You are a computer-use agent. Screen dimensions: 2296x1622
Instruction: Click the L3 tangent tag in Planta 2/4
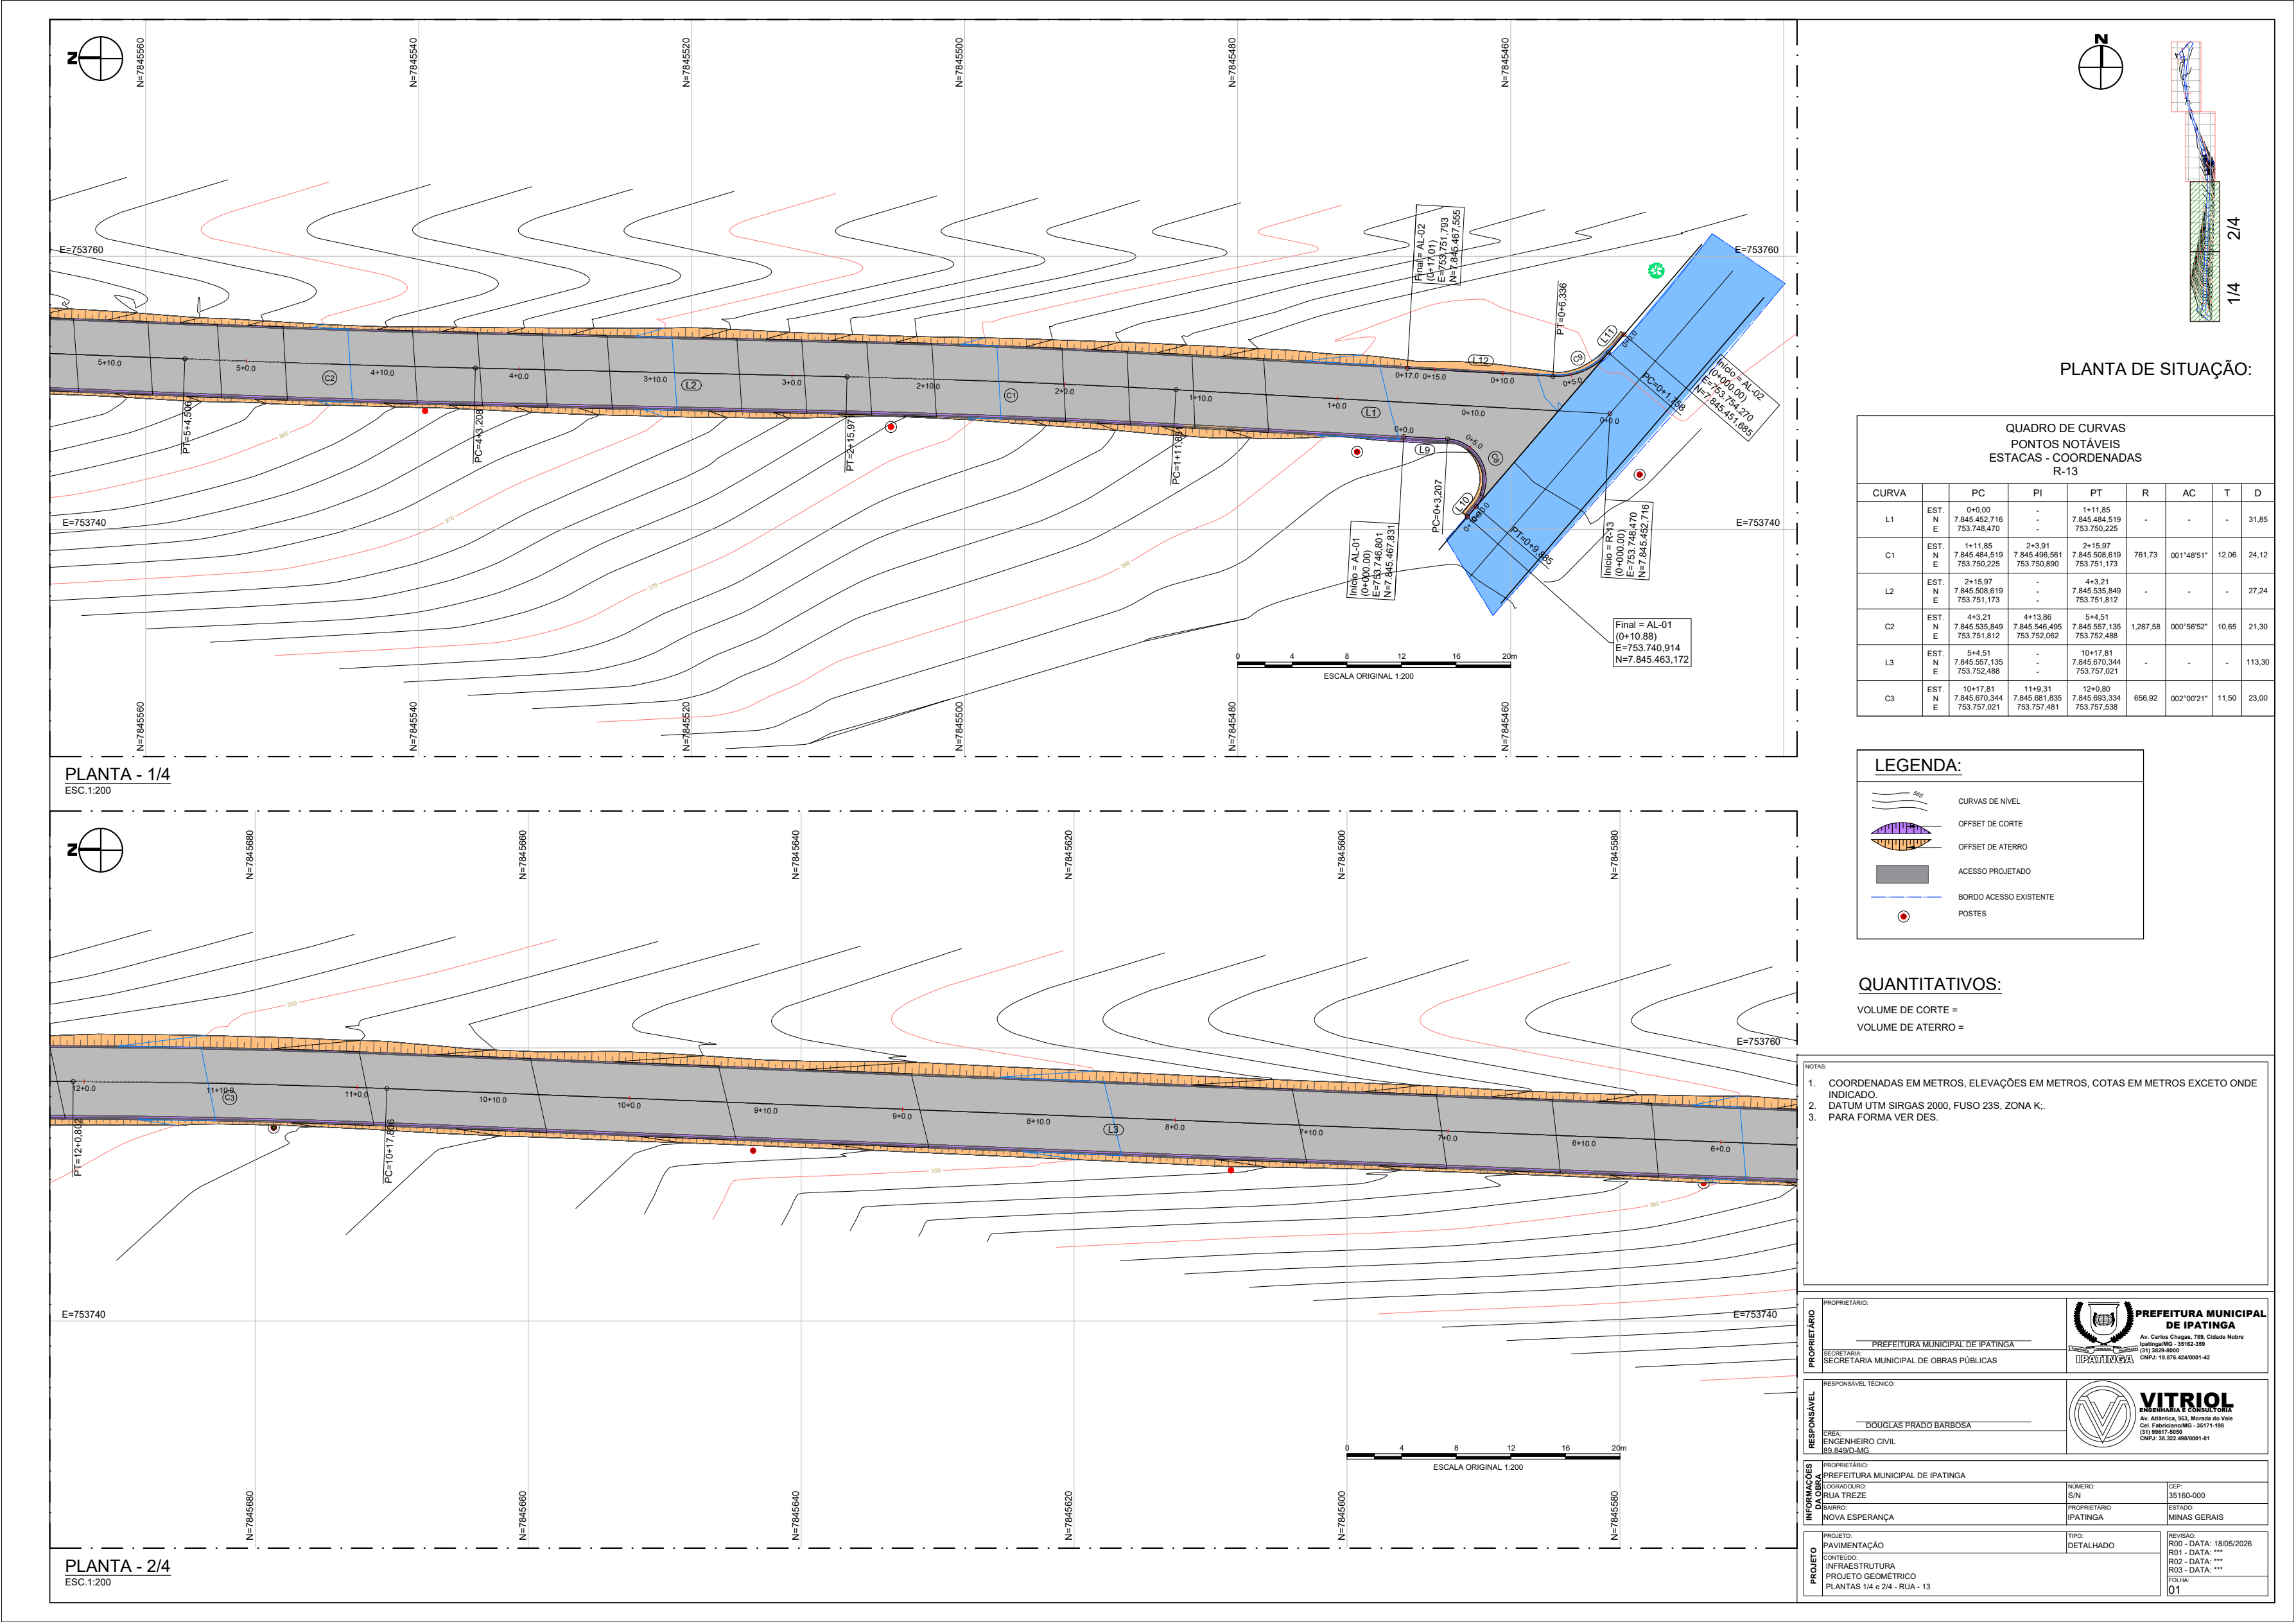[x=1113, y=1129]
